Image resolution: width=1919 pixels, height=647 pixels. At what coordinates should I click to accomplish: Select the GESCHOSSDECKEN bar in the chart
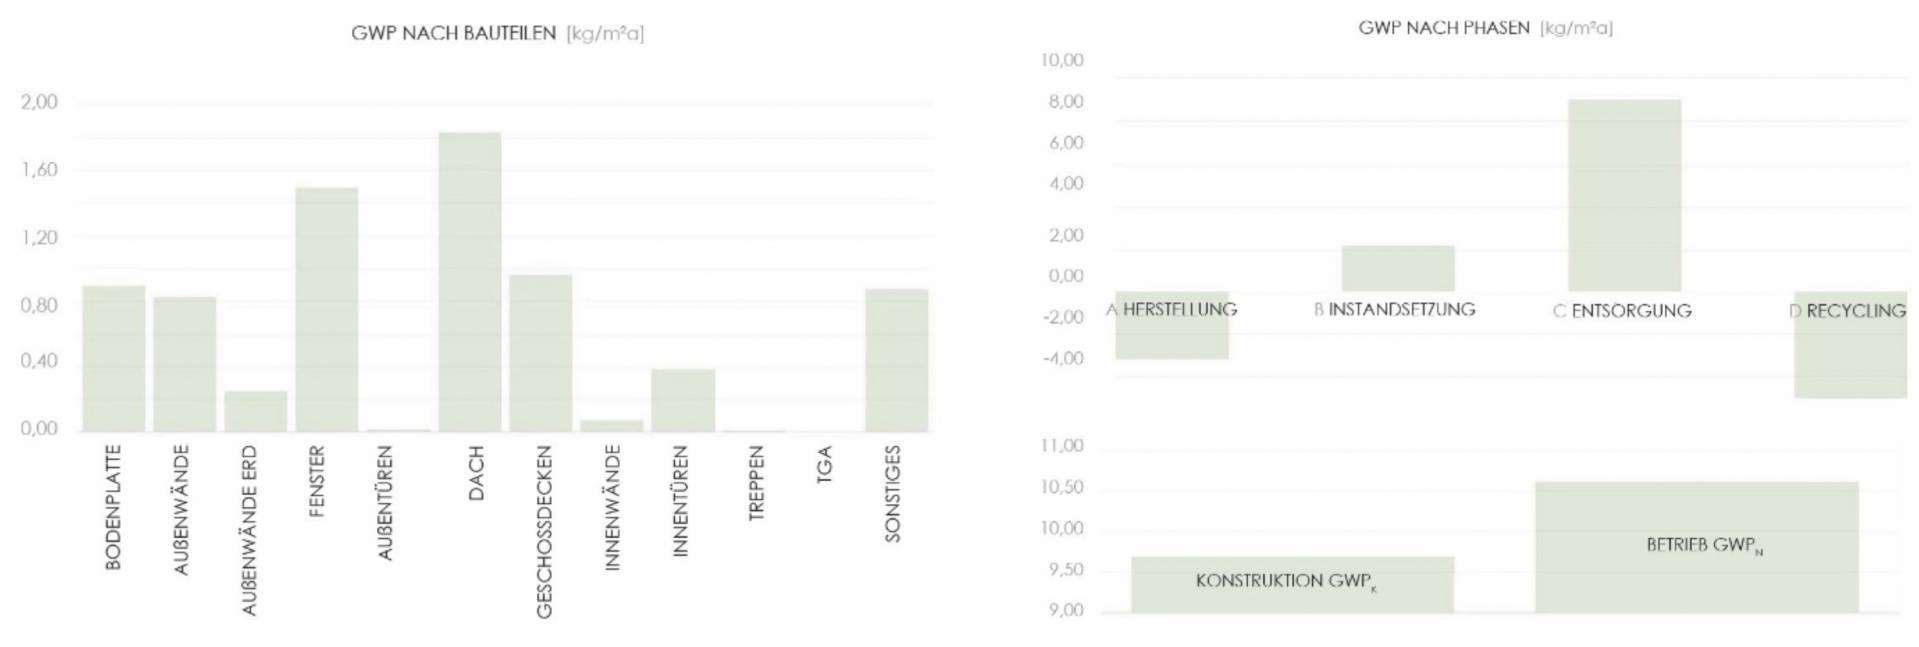click(540, 353)
